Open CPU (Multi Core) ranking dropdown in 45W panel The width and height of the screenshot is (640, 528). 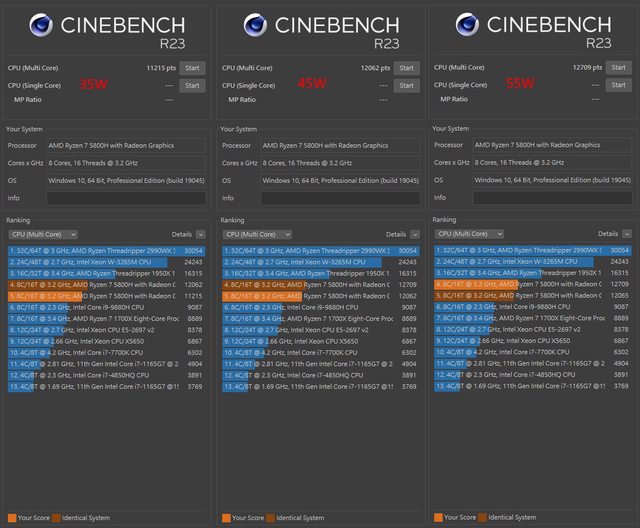pyautogui.click(x=273, y=234)
